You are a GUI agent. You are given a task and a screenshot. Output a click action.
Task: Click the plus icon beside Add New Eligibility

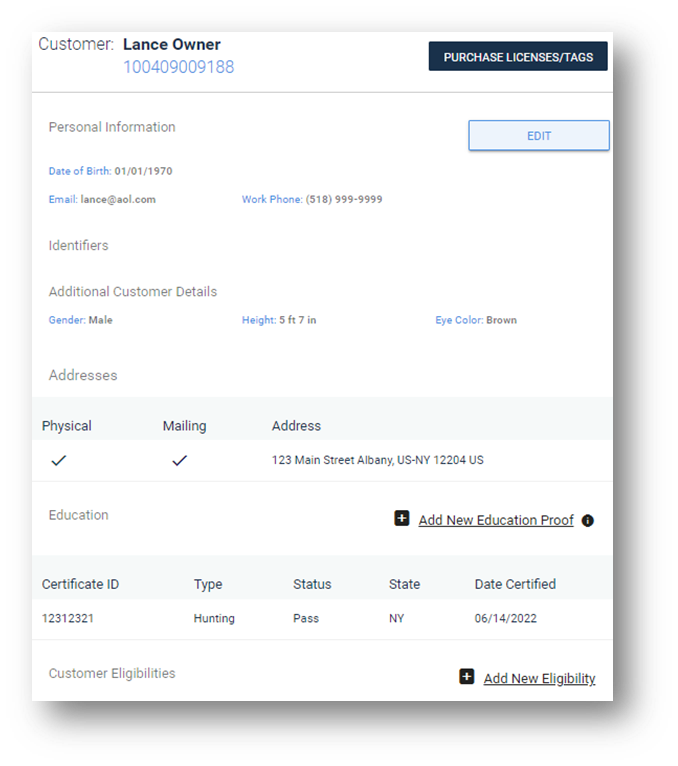pyautogui.click(x=467, y=677)
